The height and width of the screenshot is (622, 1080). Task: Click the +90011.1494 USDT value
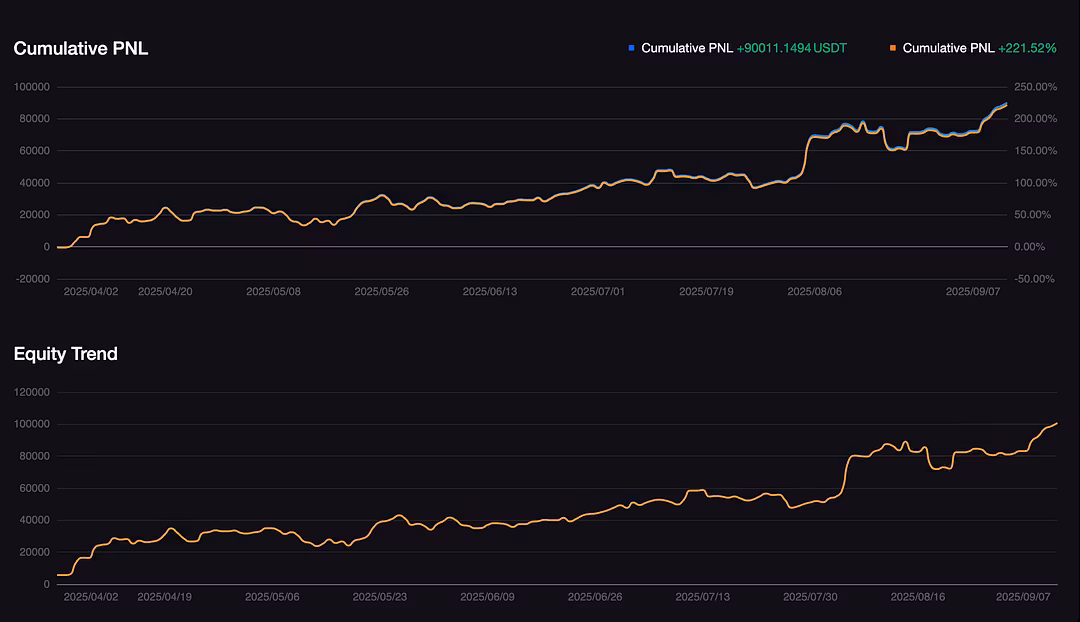pos(791,48)
